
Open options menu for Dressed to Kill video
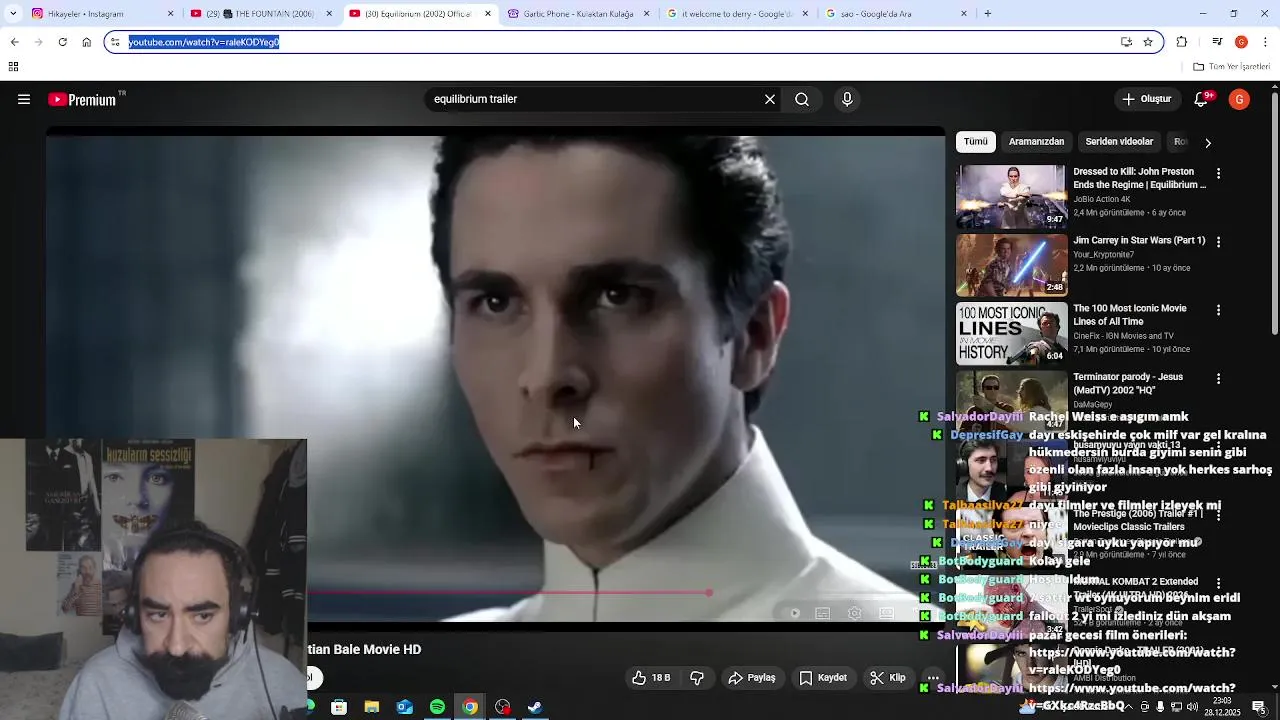click(1218, 173)
